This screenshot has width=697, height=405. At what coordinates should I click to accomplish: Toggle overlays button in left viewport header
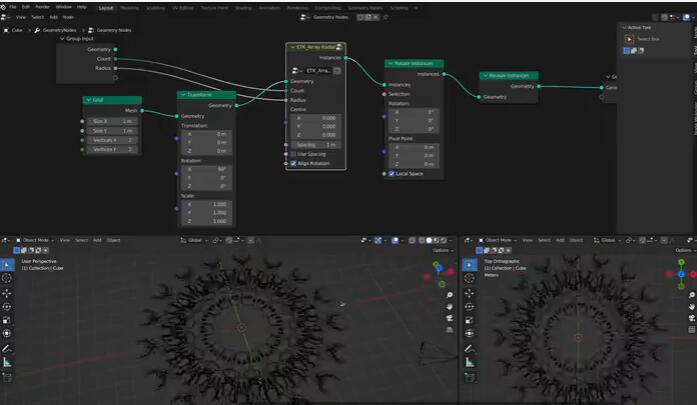(395, 241)
